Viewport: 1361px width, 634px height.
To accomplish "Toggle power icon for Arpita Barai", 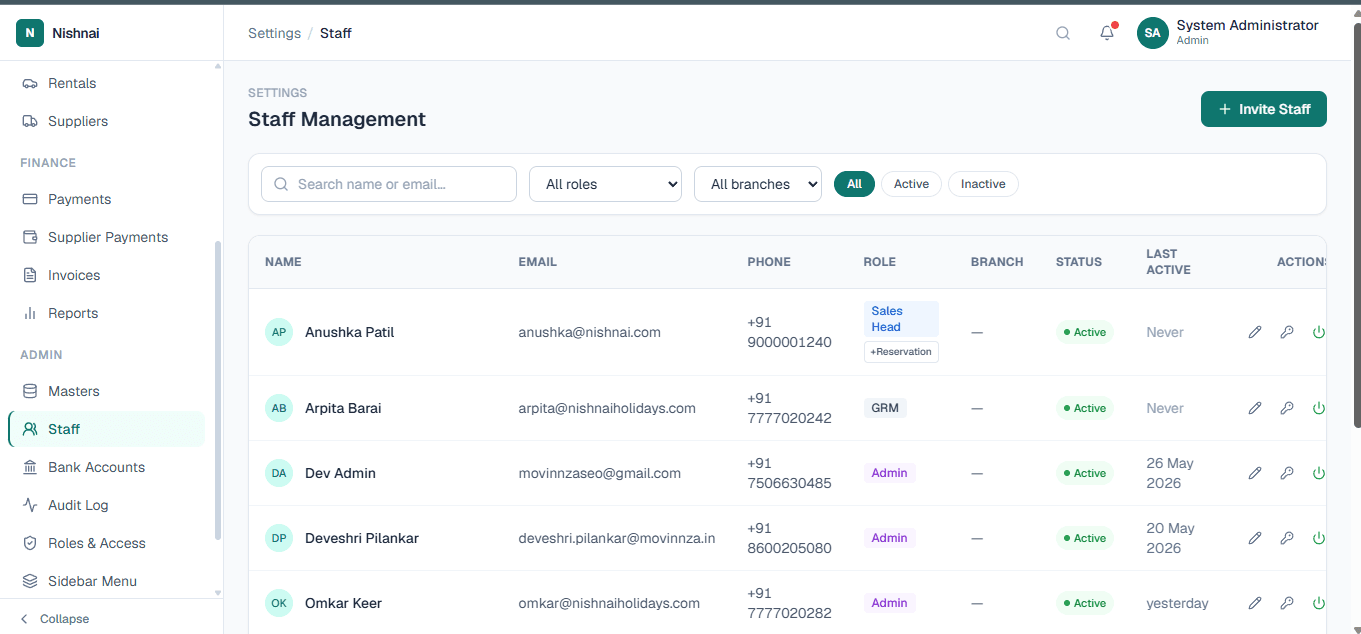I will 1319,408.
